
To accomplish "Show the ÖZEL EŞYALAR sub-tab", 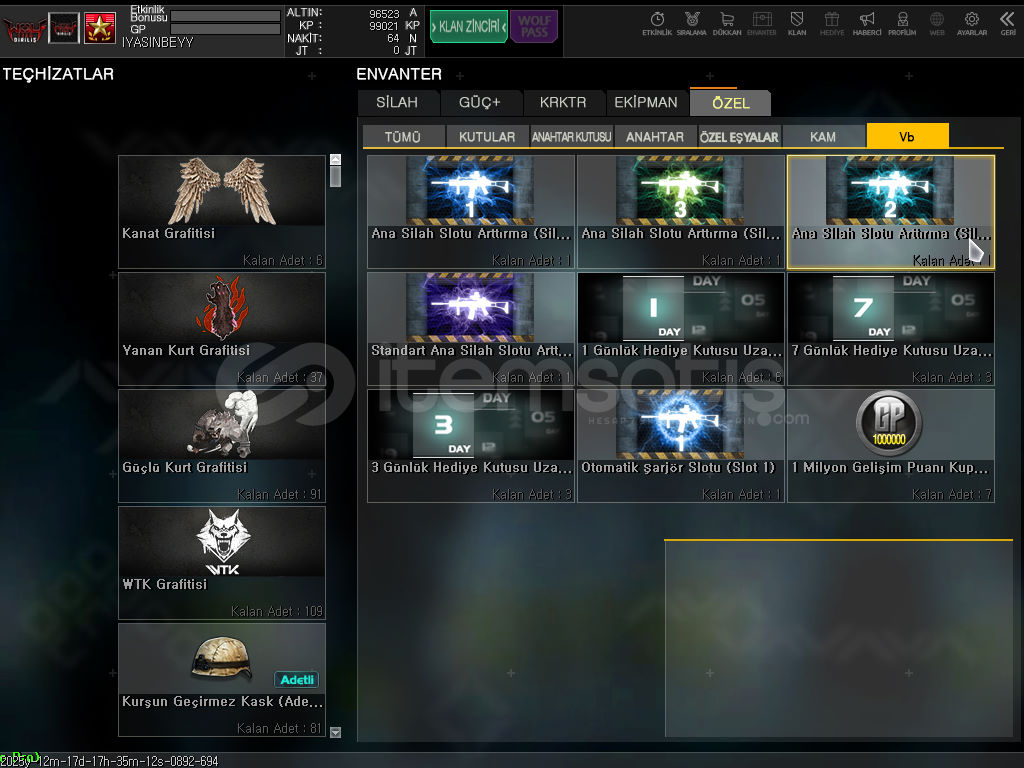I will (739, 136).
